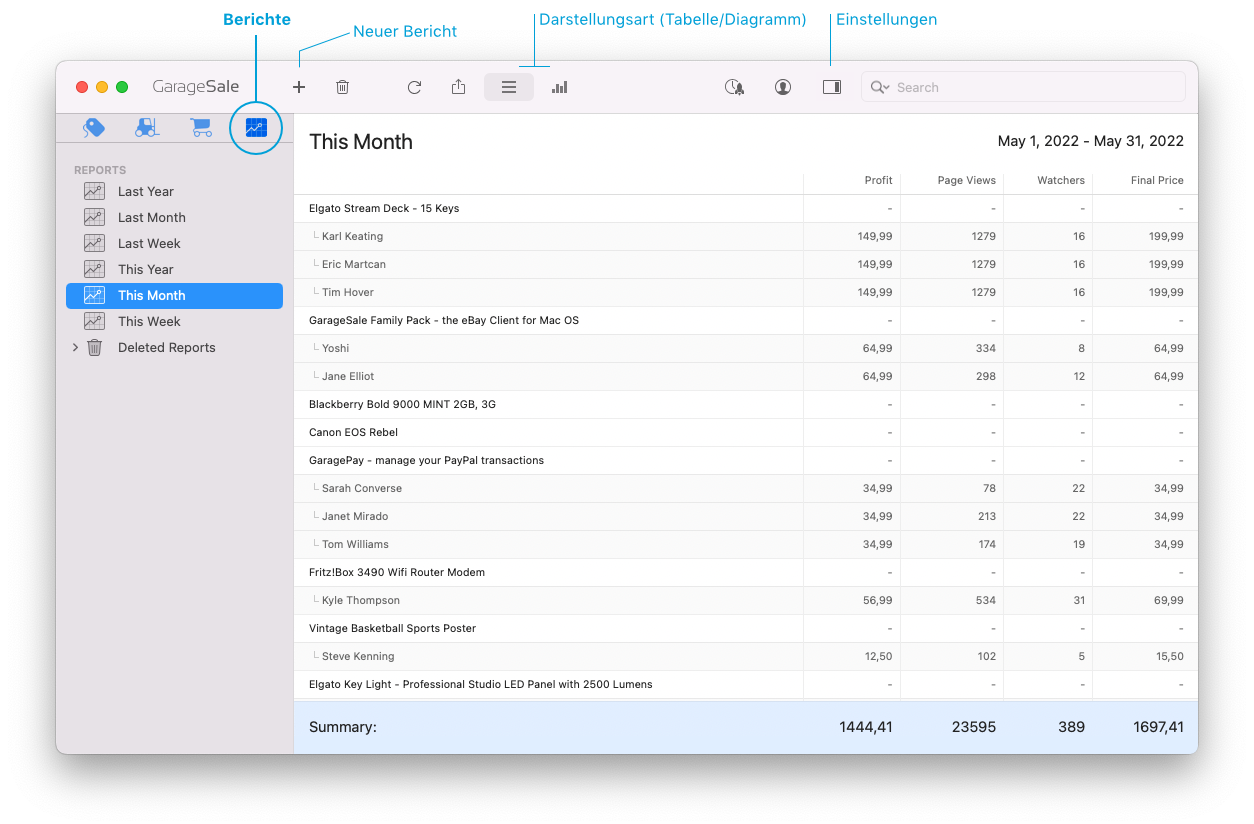Image resolution: width=1254 pixels, height=824 pixels.
Task: Open the share export icon
Action: [458, 87]
